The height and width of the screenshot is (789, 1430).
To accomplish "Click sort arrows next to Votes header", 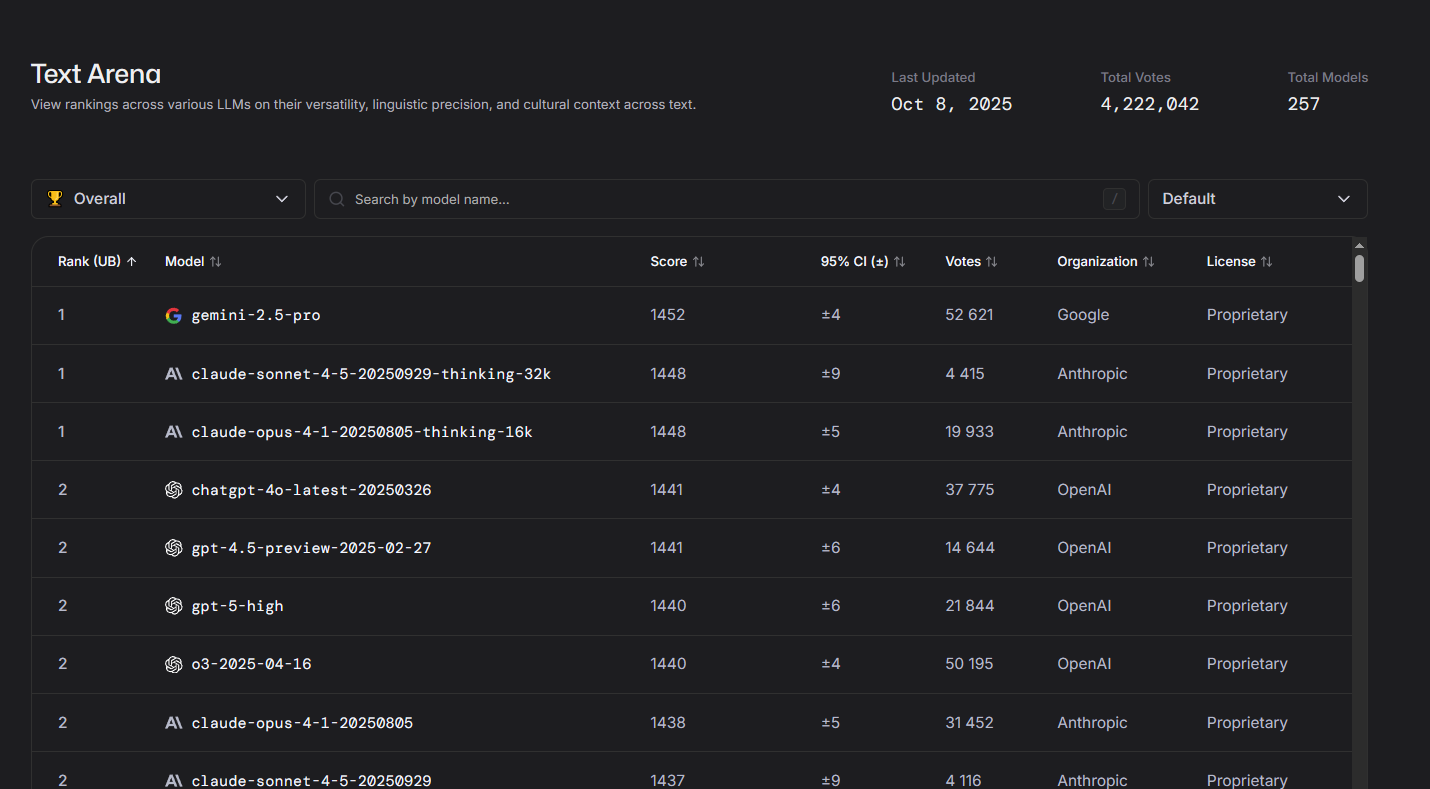I will tap(991, 262).
